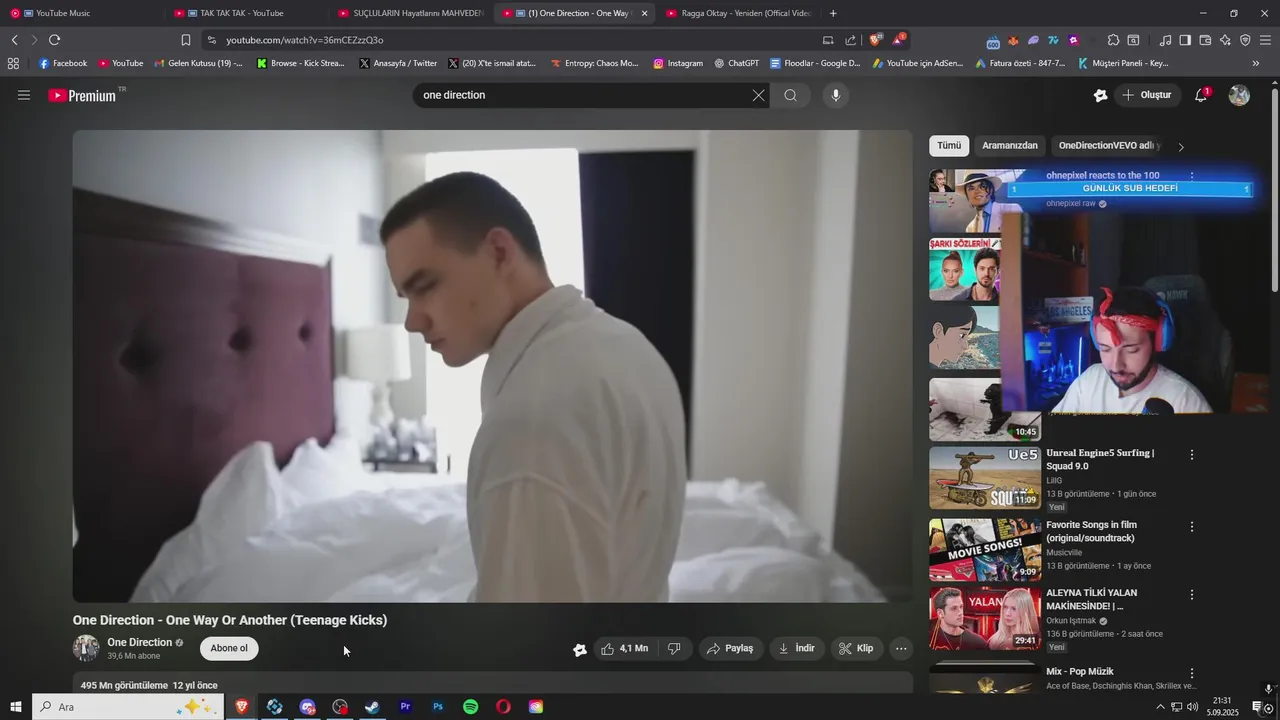Open Unreal Engine5 Surfing video thumbnail
This screenshot has height=720, width=1280.
pyautogui.click(x=985, y=478)
